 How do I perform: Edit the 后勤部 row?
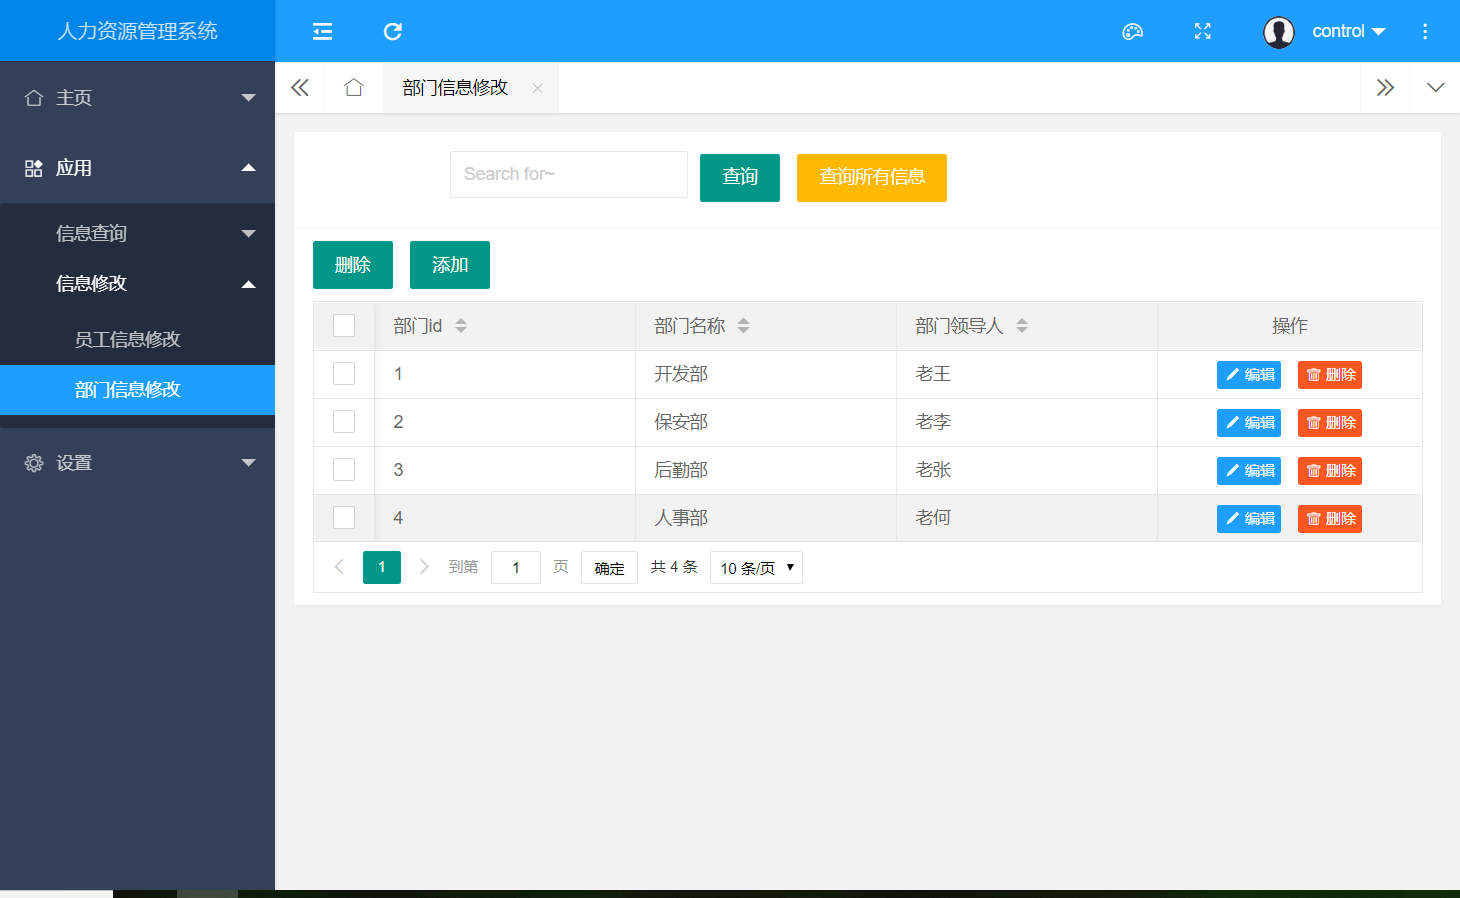[x=1249, y=471]
